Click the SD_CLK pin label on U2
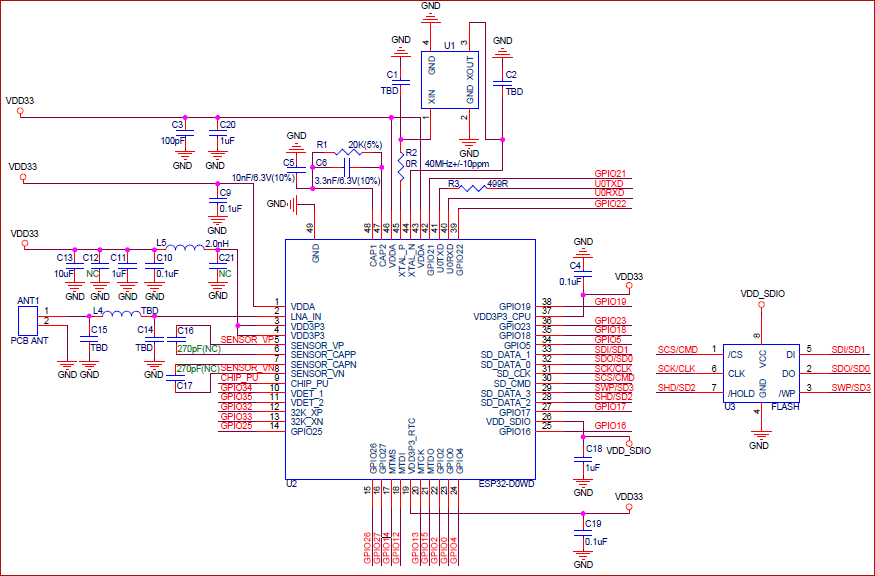This screenshot has width=875, height=576. click(x=514, y=373)
